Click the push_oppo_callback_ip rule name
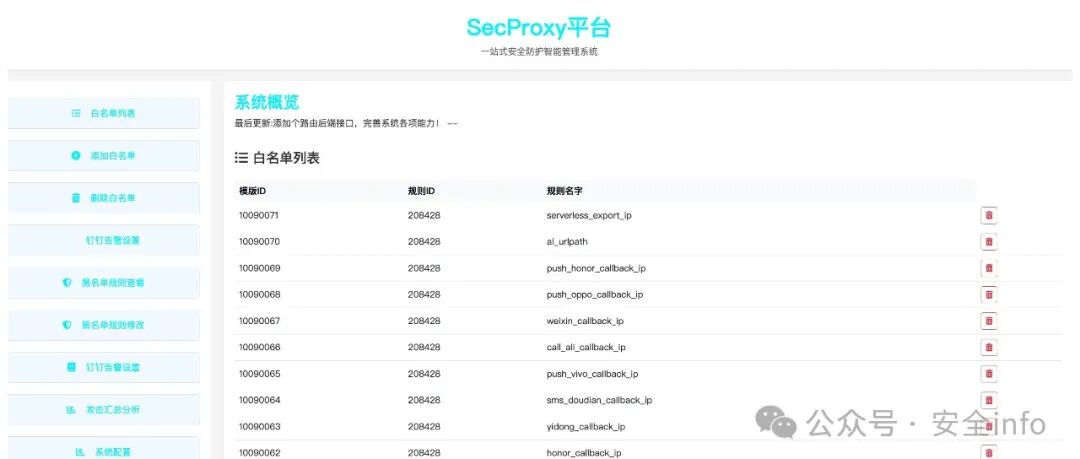Image resolution: width=1080 pixels, height=459 pixels. coord(594,294)
